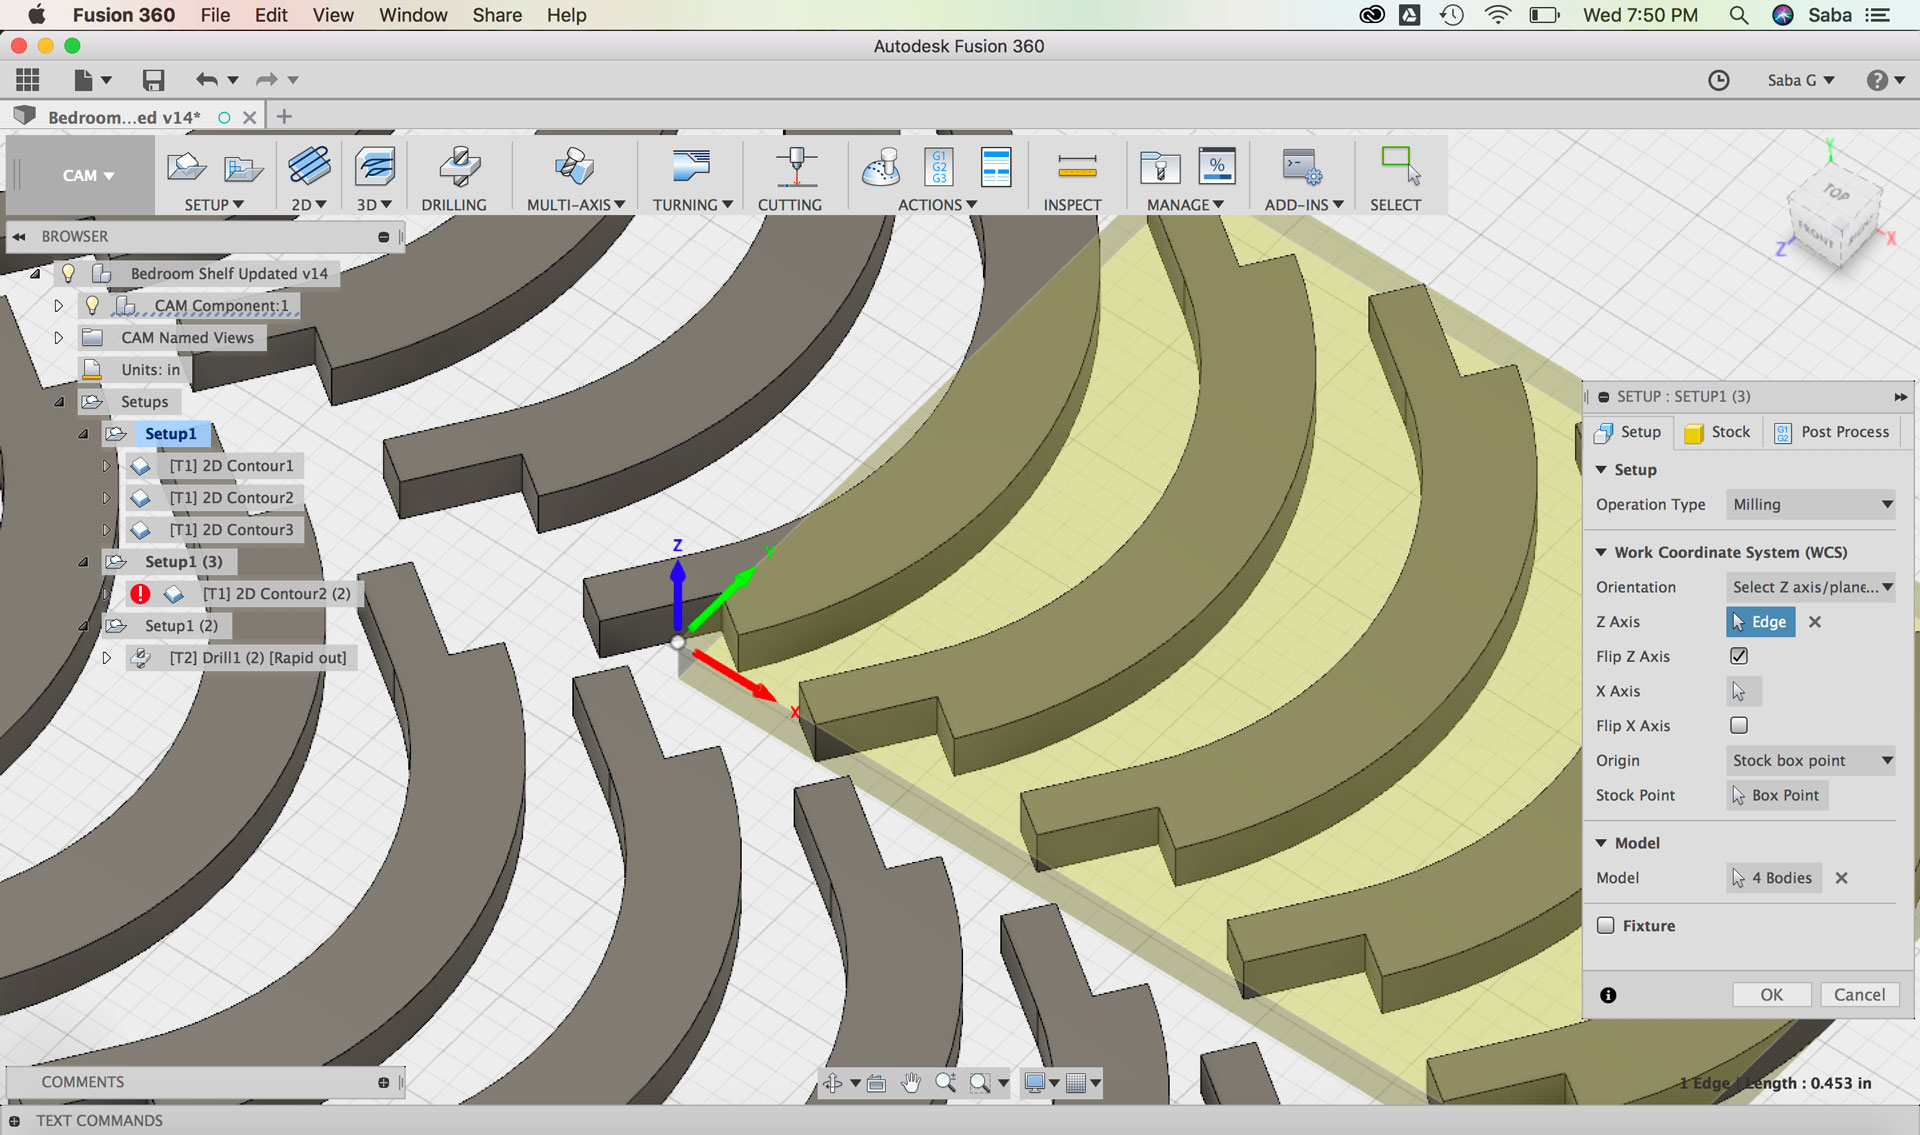Open the Origin Stock box point dropdown
1920x1135 pixels.
(1811, 760)
